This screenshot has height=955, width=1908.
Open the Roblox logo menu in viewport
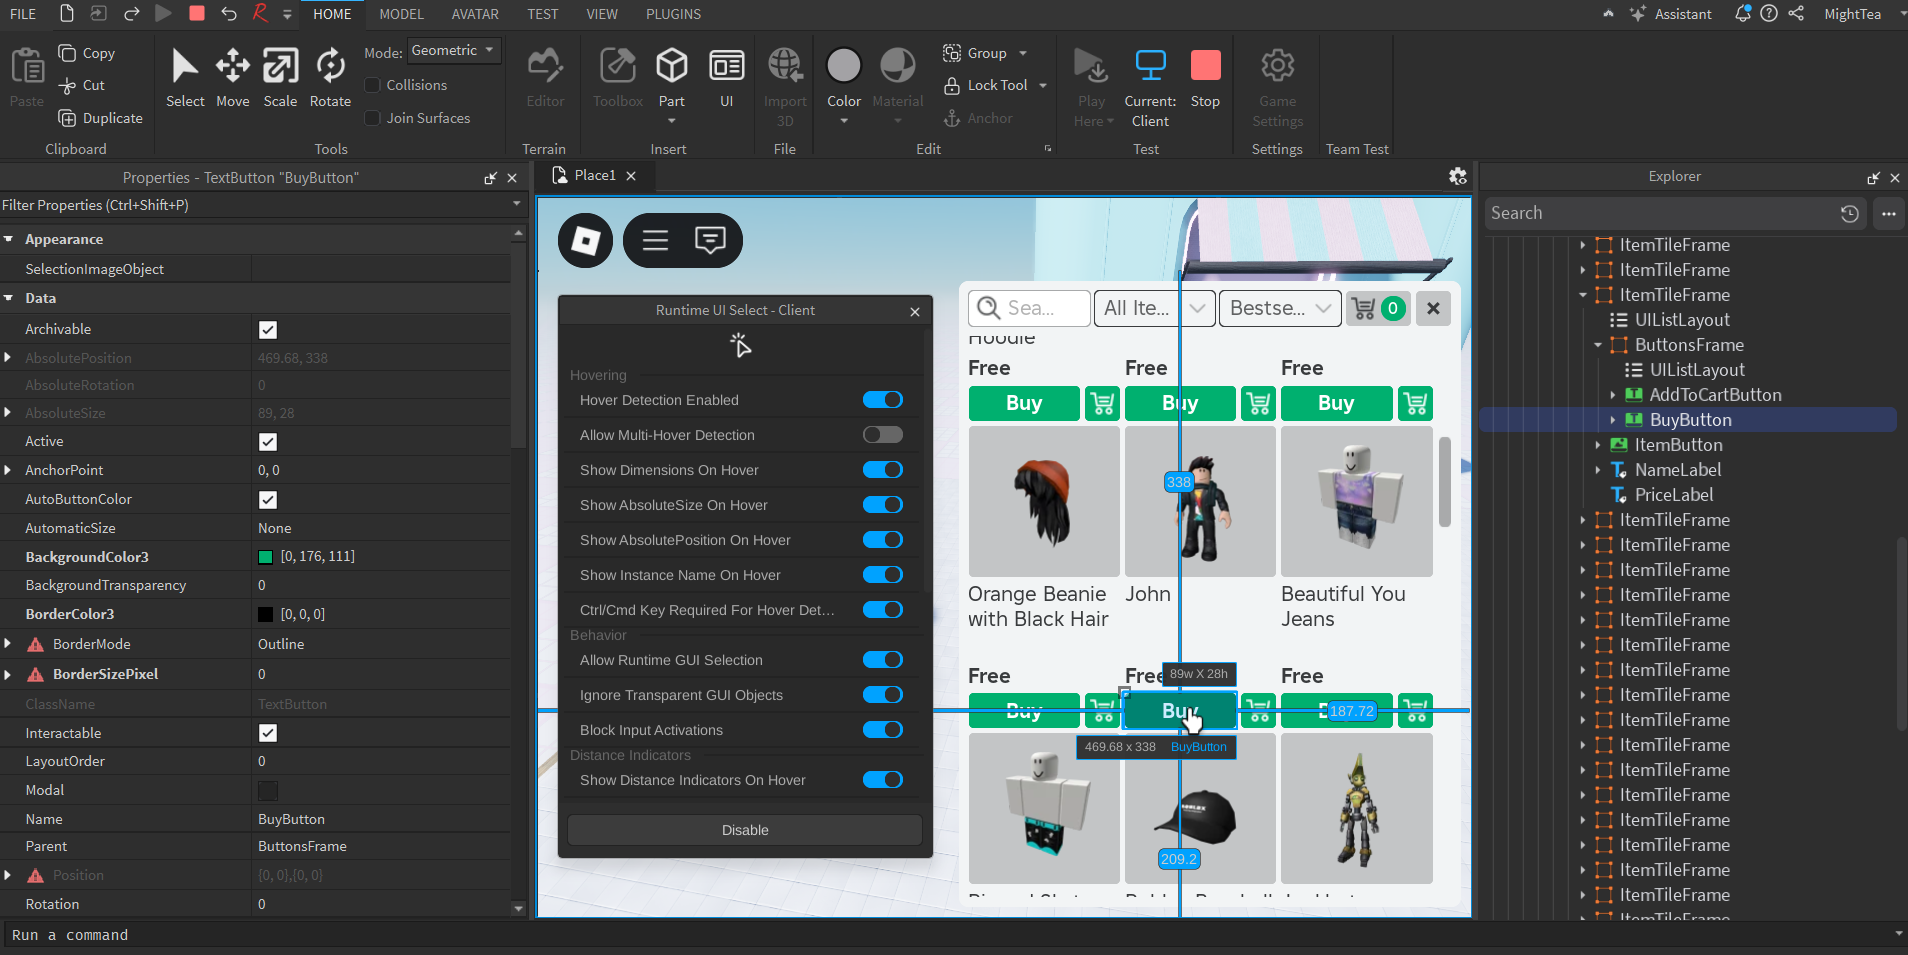[585, 240]
